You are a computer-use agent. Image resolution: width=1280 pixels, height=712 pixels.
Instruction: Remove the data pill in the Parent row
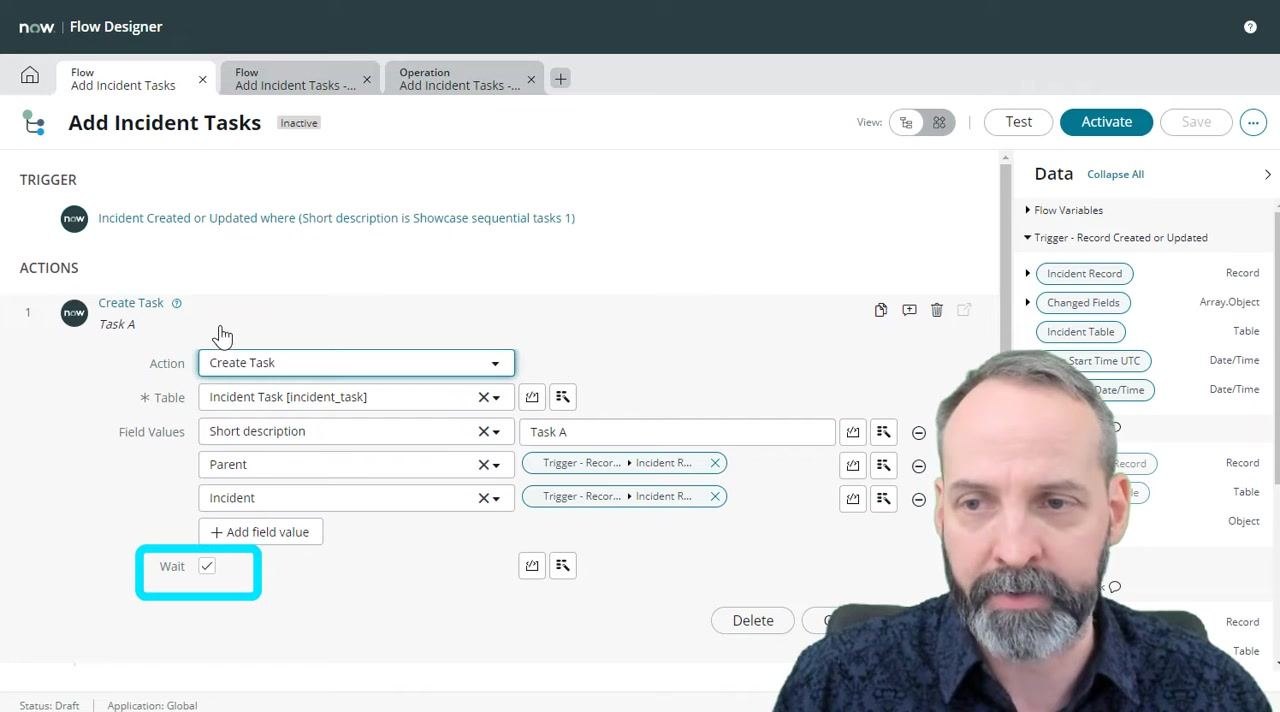(715, 463)
